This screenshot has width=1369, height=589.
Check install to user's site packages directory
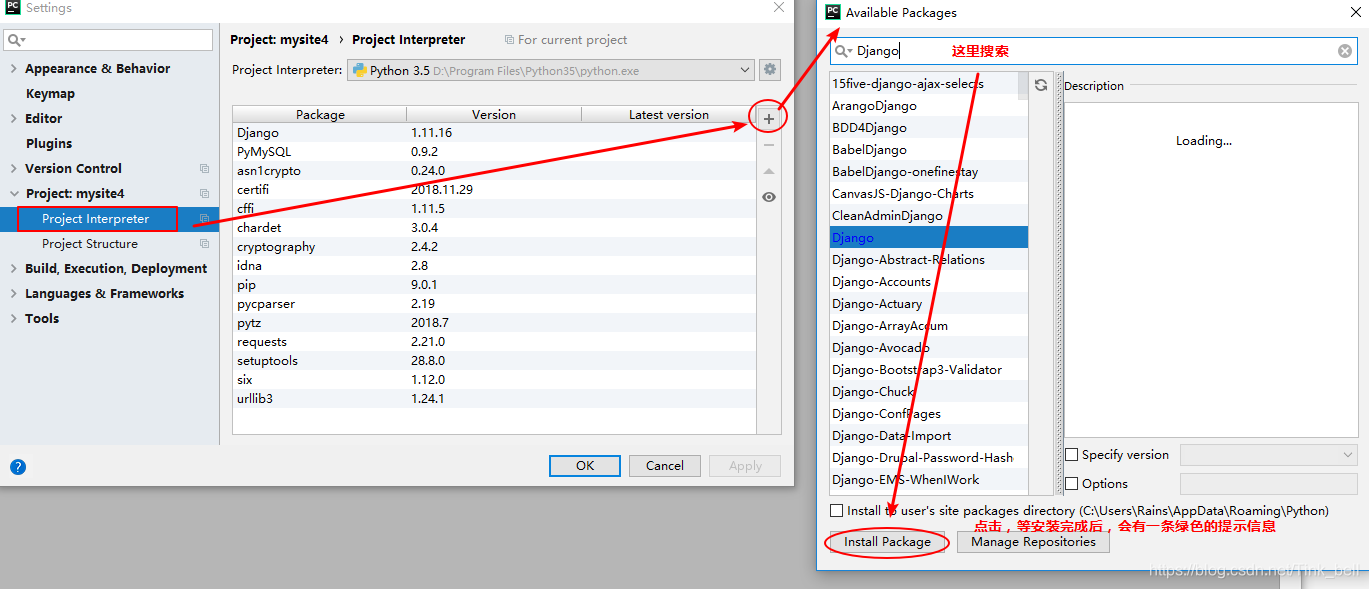click(836, 511)
